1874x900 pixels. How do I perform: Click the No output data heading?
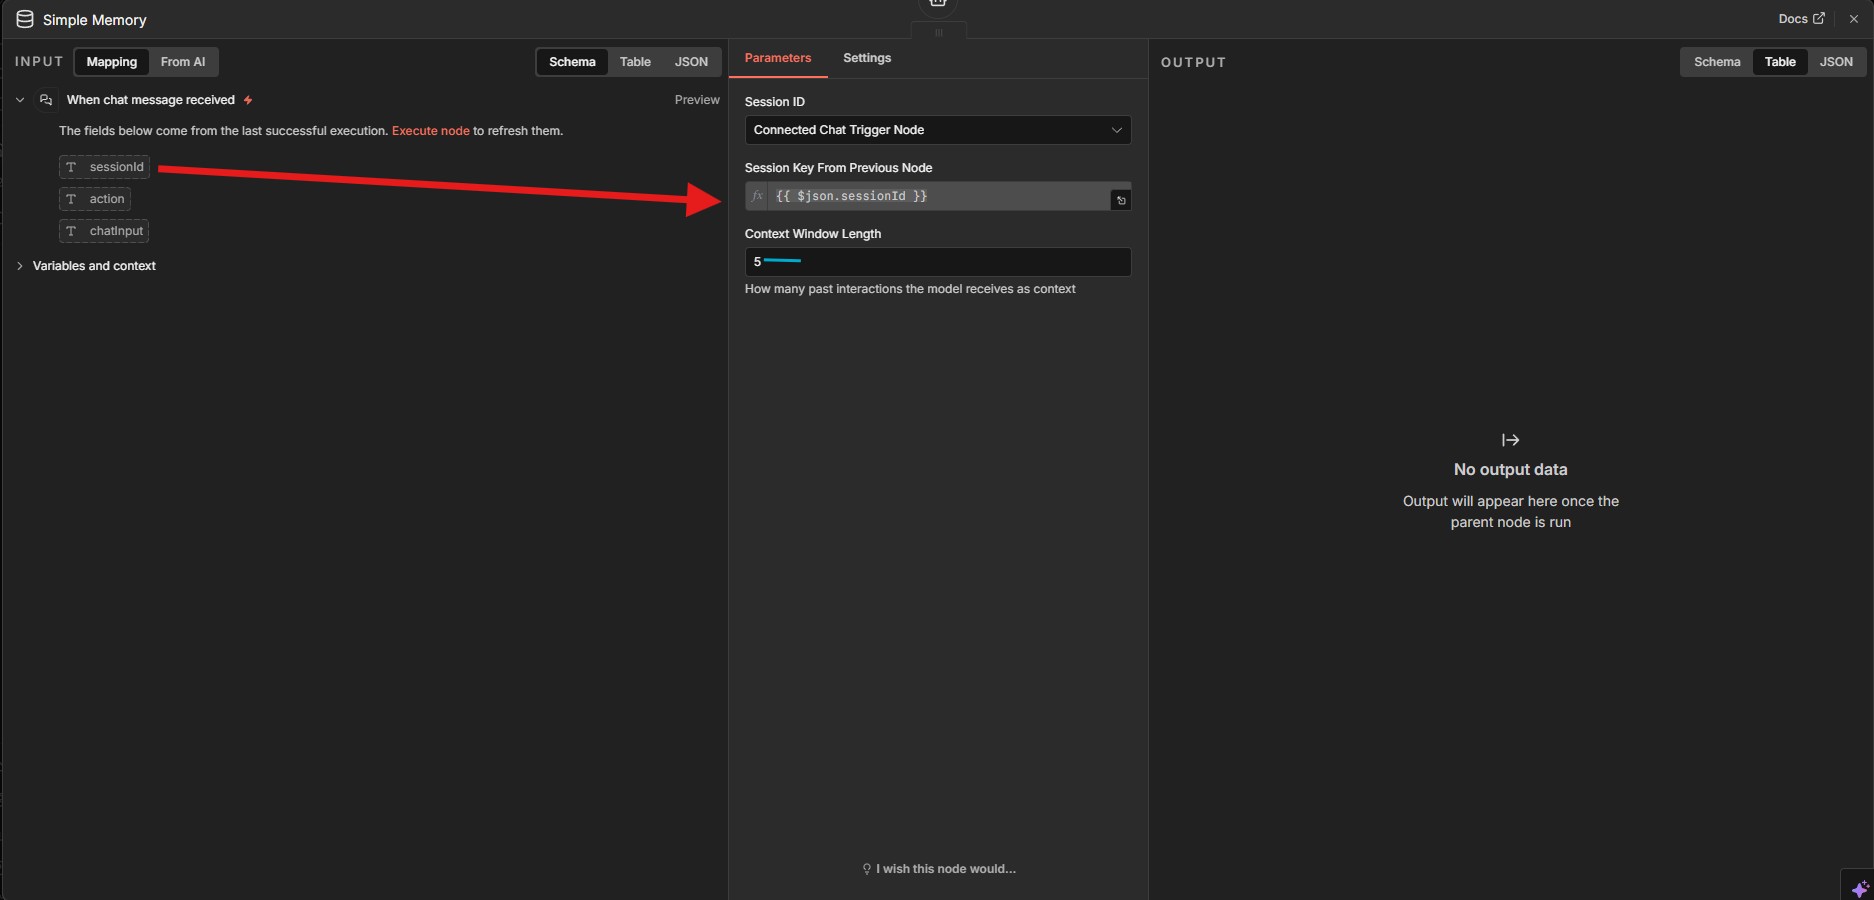[x=1510, y=470]
